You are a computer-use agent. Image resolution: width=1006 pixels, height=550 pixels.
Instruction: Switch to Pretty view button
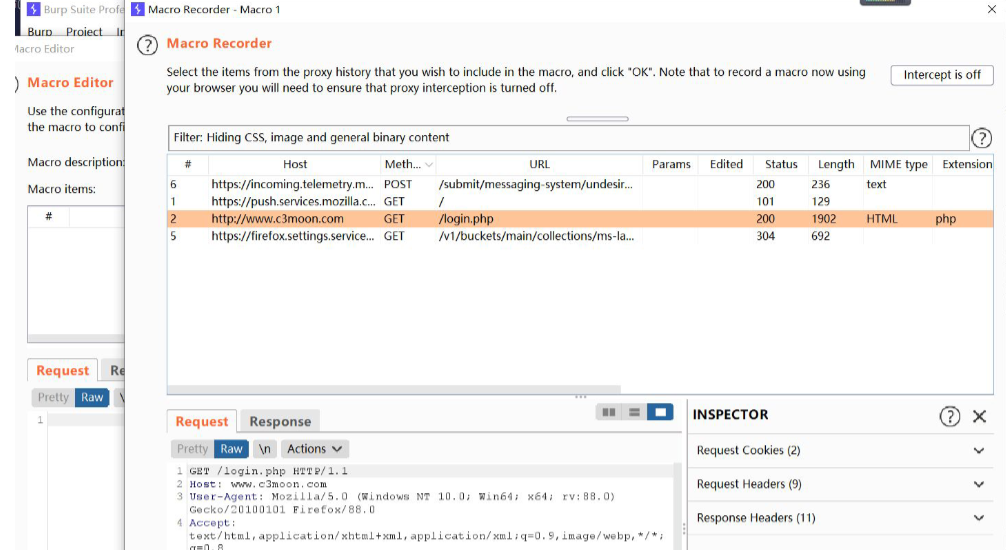(x=192, y=449)
